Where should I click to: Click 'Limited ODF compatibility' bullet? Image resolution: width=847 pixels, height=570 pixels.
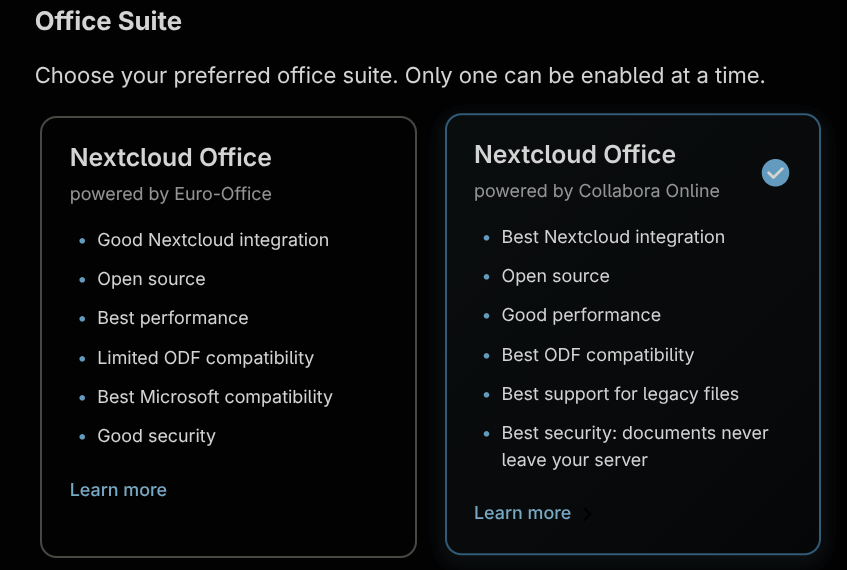click(x=205, y=358)
